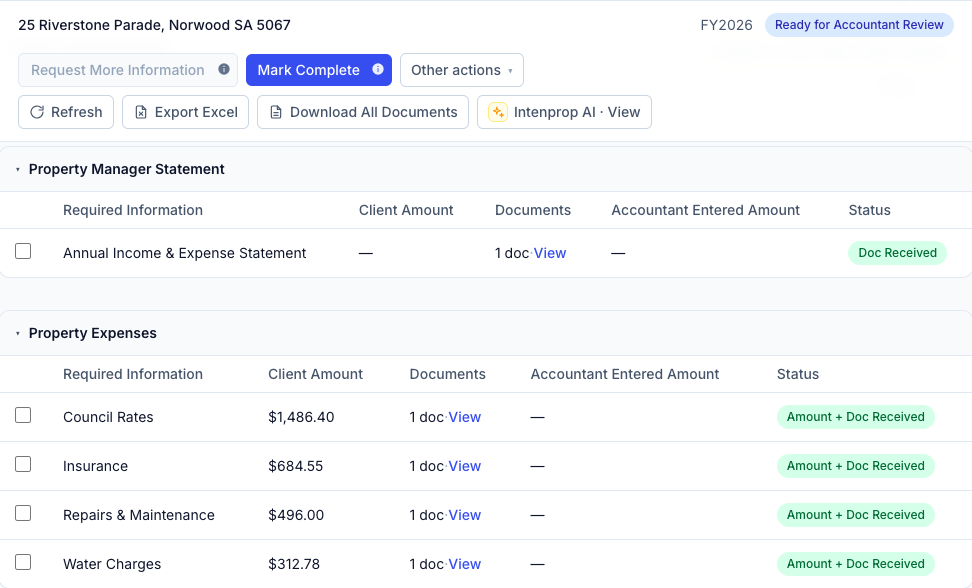Viewport: 972px width, 588px height.
Task: View the Council Rates document
Action: point(464,417)
